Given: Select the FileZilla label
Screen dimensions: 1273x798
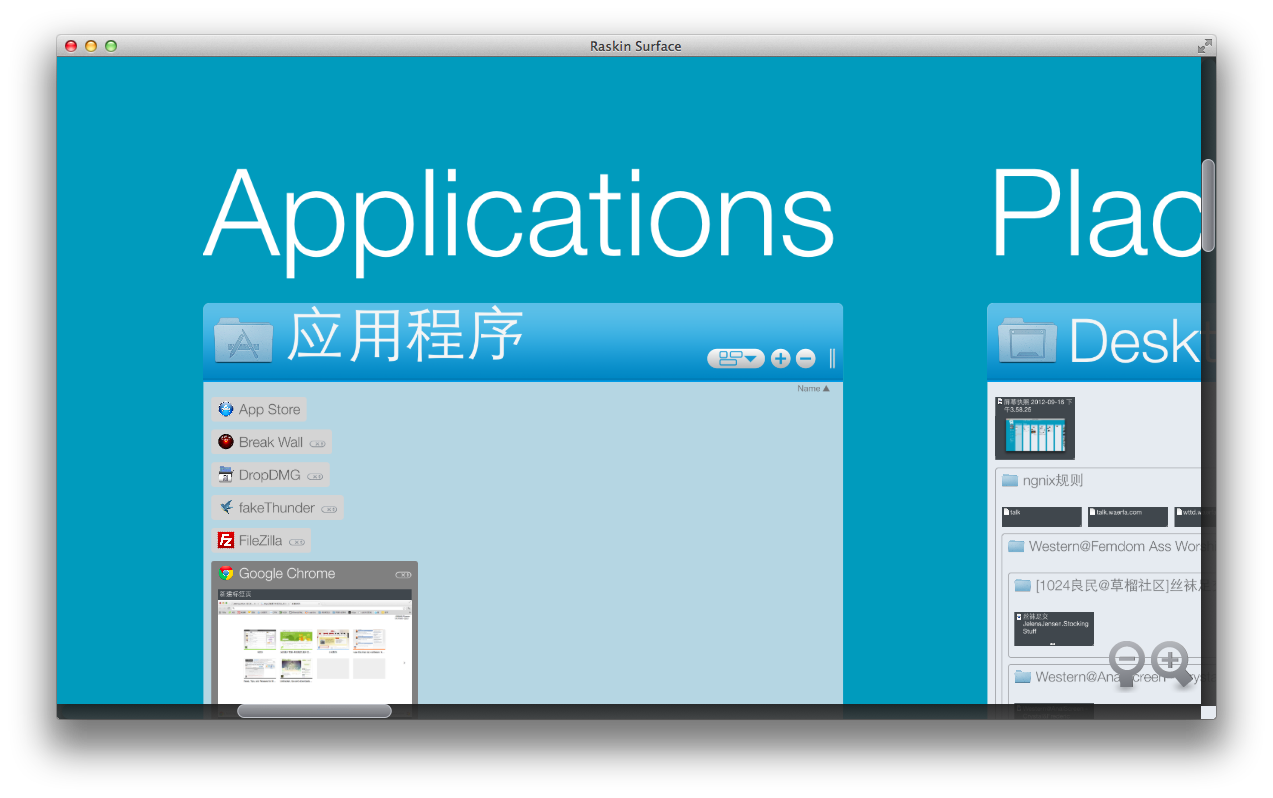Looking at the screenshot, I should click(x=260, y=541).
